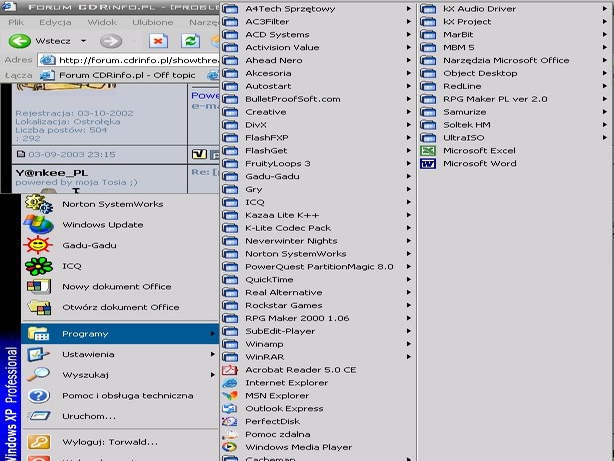Open the Gadu-Gadu sun icon in Start menu
The height and width of the screenshot is (461, 614).
pyautogui.click(x=38, y=245)
